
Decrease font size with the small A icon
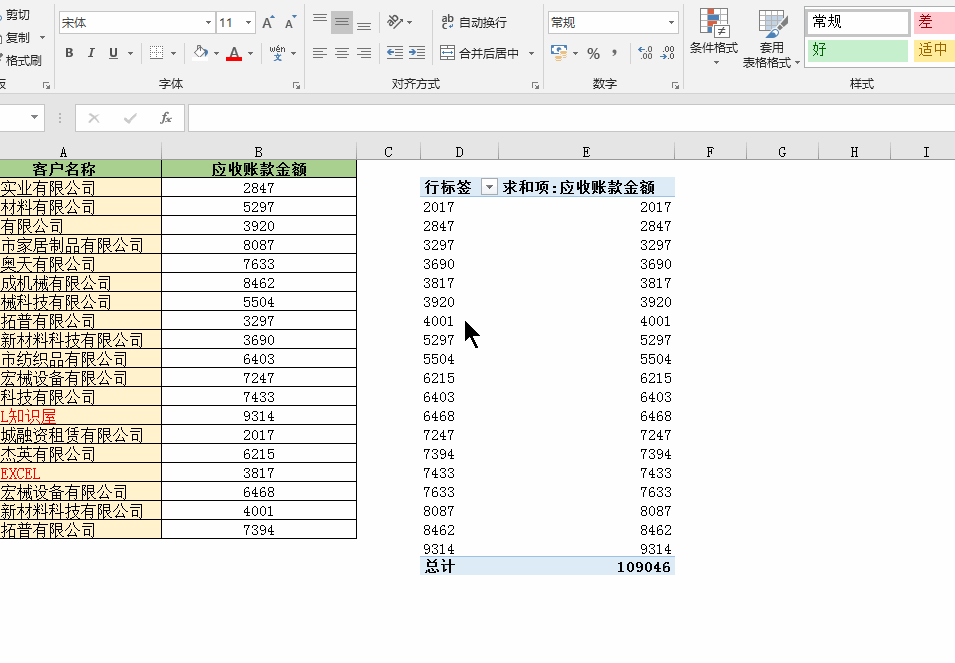coord(291,23)
